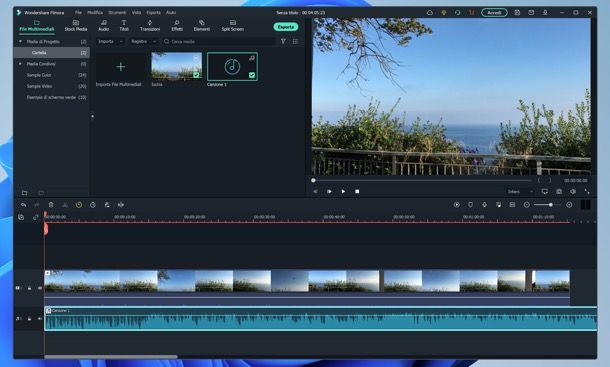610x367 pixels.
Task: Switch to the Stock Media tab
Action: pos(76,26)
